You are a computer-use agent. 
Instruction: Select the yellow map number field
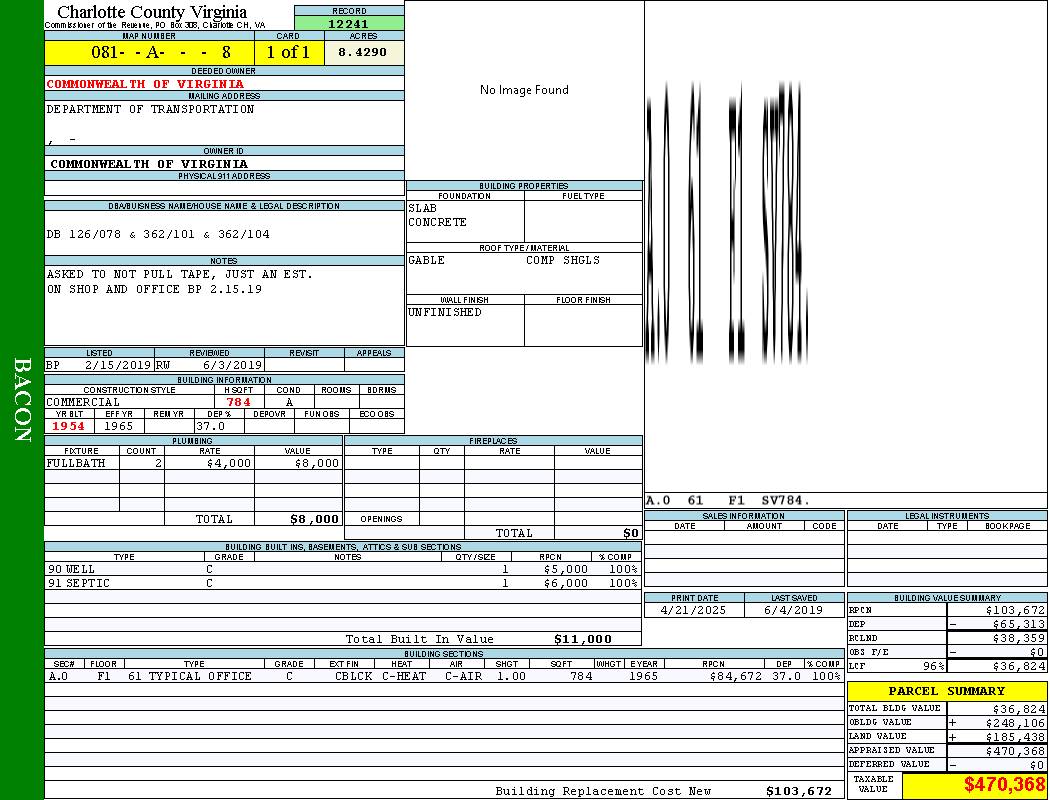(x=149, y=52)
